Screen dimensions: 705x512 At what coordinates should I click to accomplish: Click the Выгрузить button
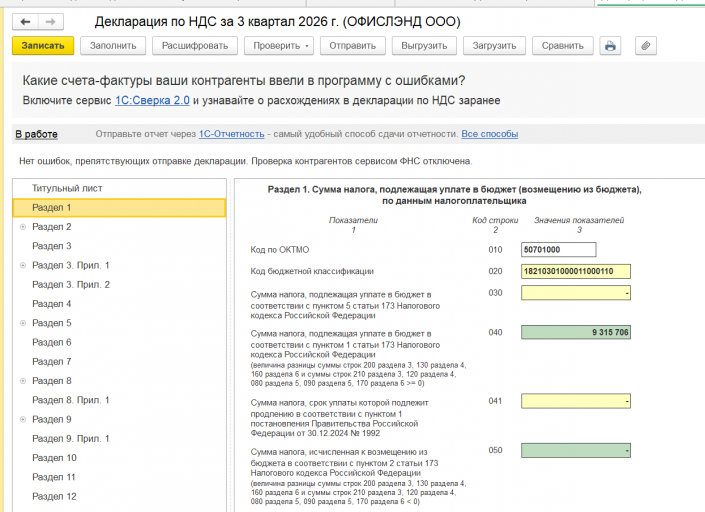click(x=424, y=46)
